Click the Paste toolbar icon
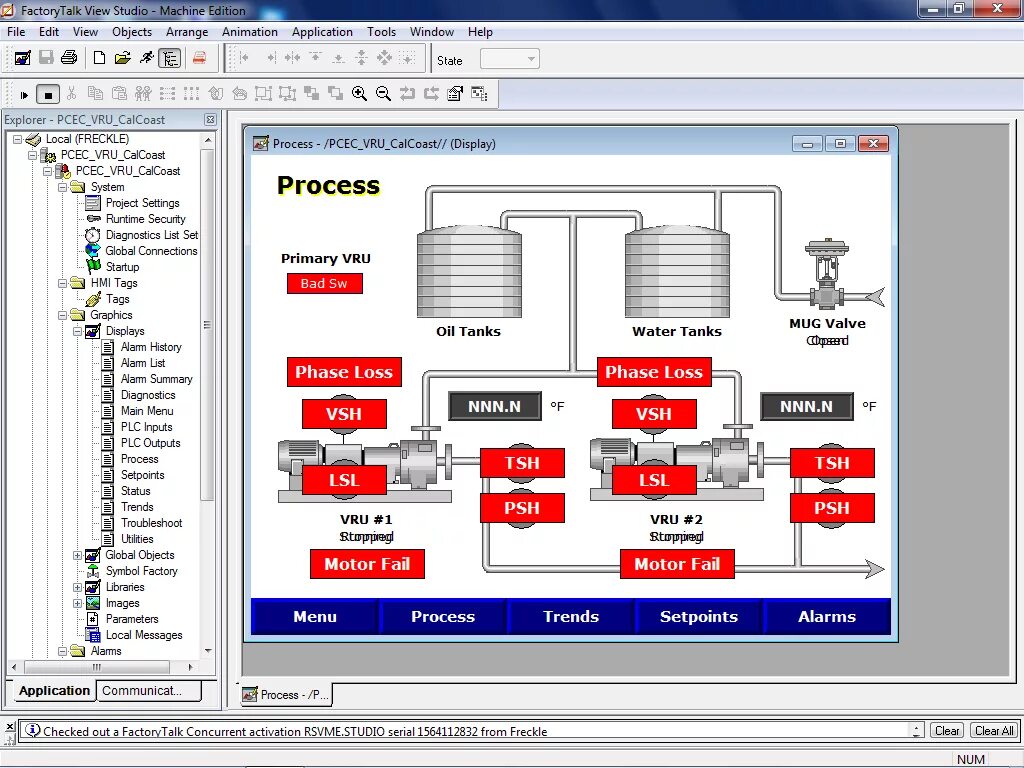This screenshot has height=768, width=1024. click(x=119, y=94)
